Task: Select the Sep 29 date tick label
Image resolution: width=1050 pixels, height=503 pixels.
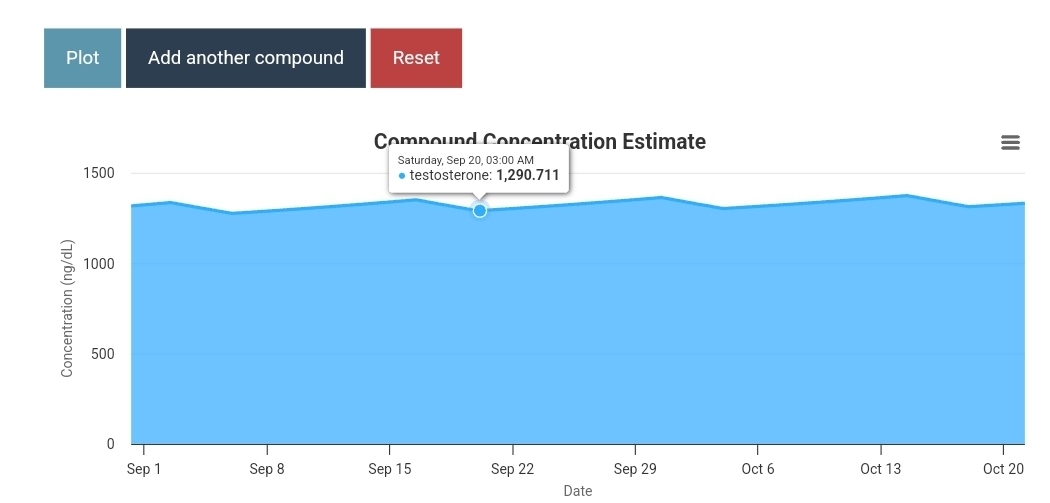Action: click(x=635, y=469)
